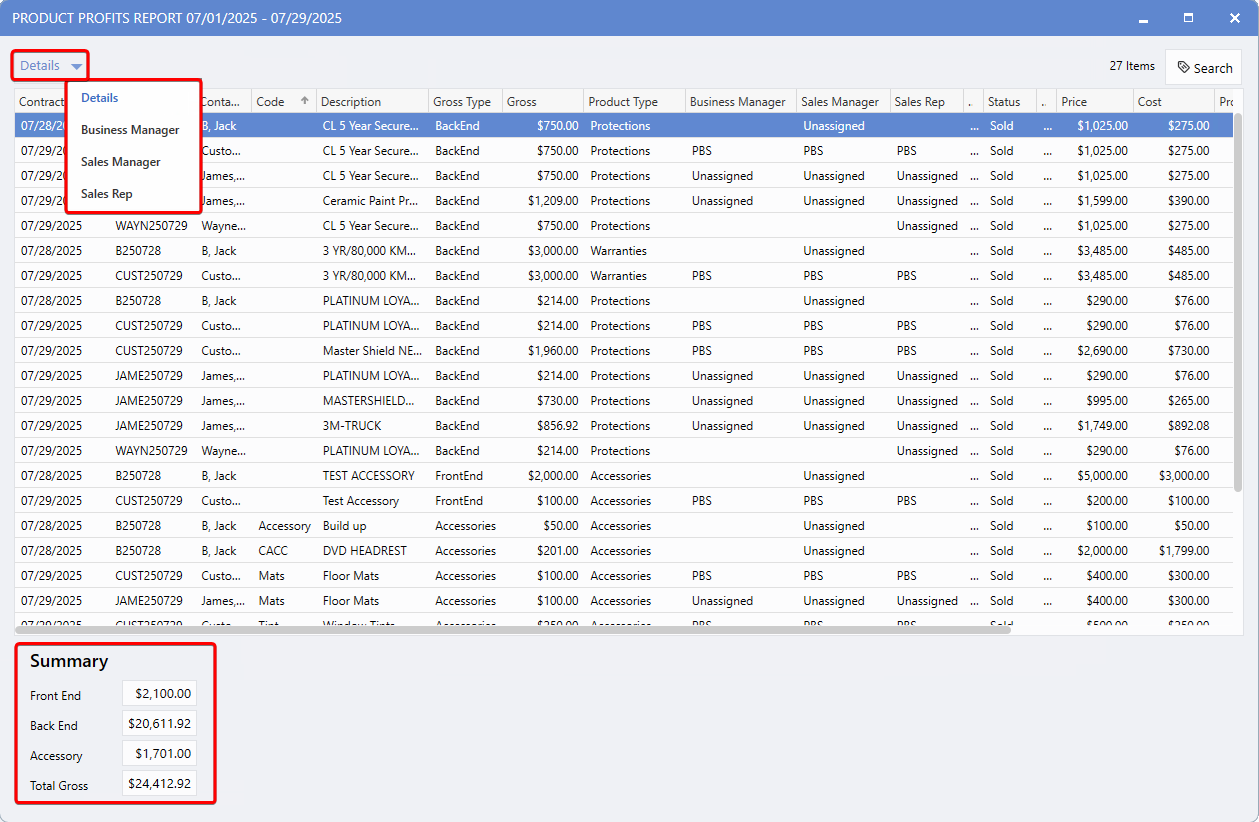Image resolution: width=1259 pixels, height=822 pixels.
Task: Click the Code column sort arrow
Action: coord(304,101)
